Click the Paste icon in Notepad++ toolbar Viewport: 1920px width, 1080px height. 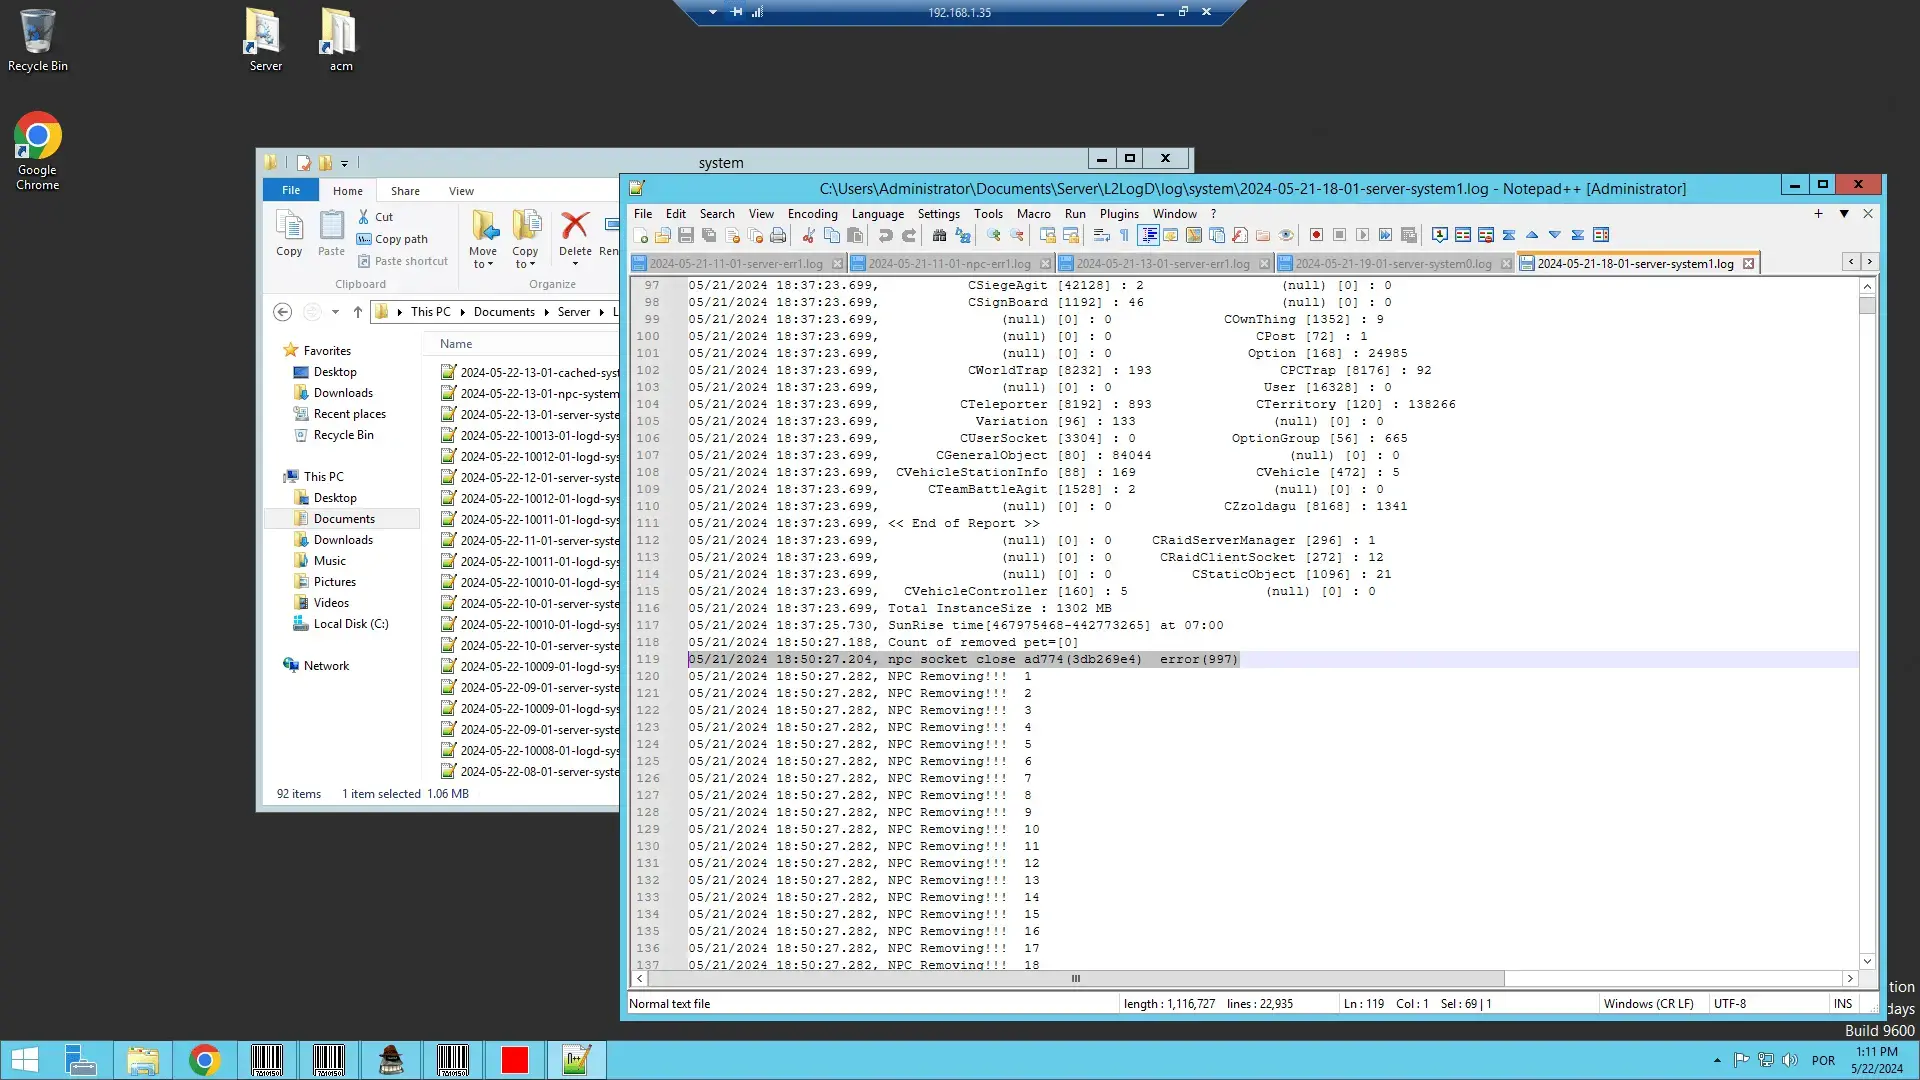tap(855, 235)
